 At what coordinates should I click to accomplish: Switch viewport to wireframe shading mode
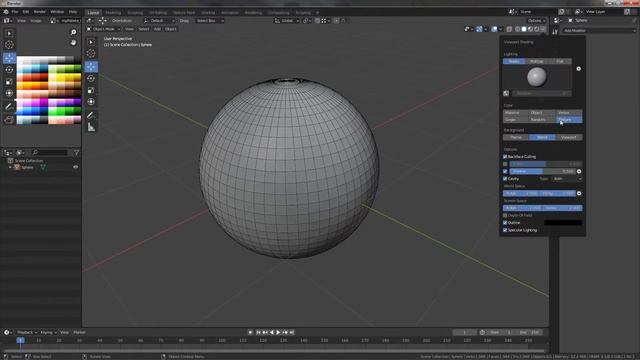point(517,29)
